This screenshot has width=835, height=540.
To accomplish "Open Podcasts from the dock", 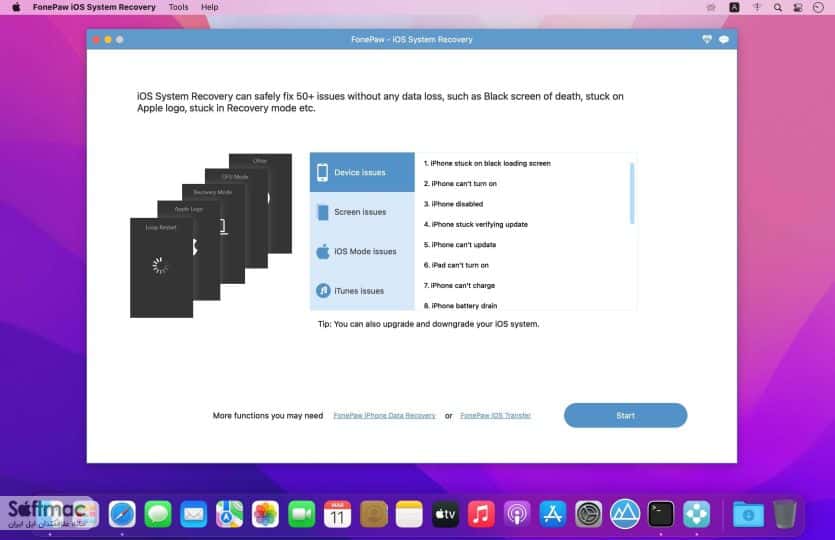I will (517, 514).
